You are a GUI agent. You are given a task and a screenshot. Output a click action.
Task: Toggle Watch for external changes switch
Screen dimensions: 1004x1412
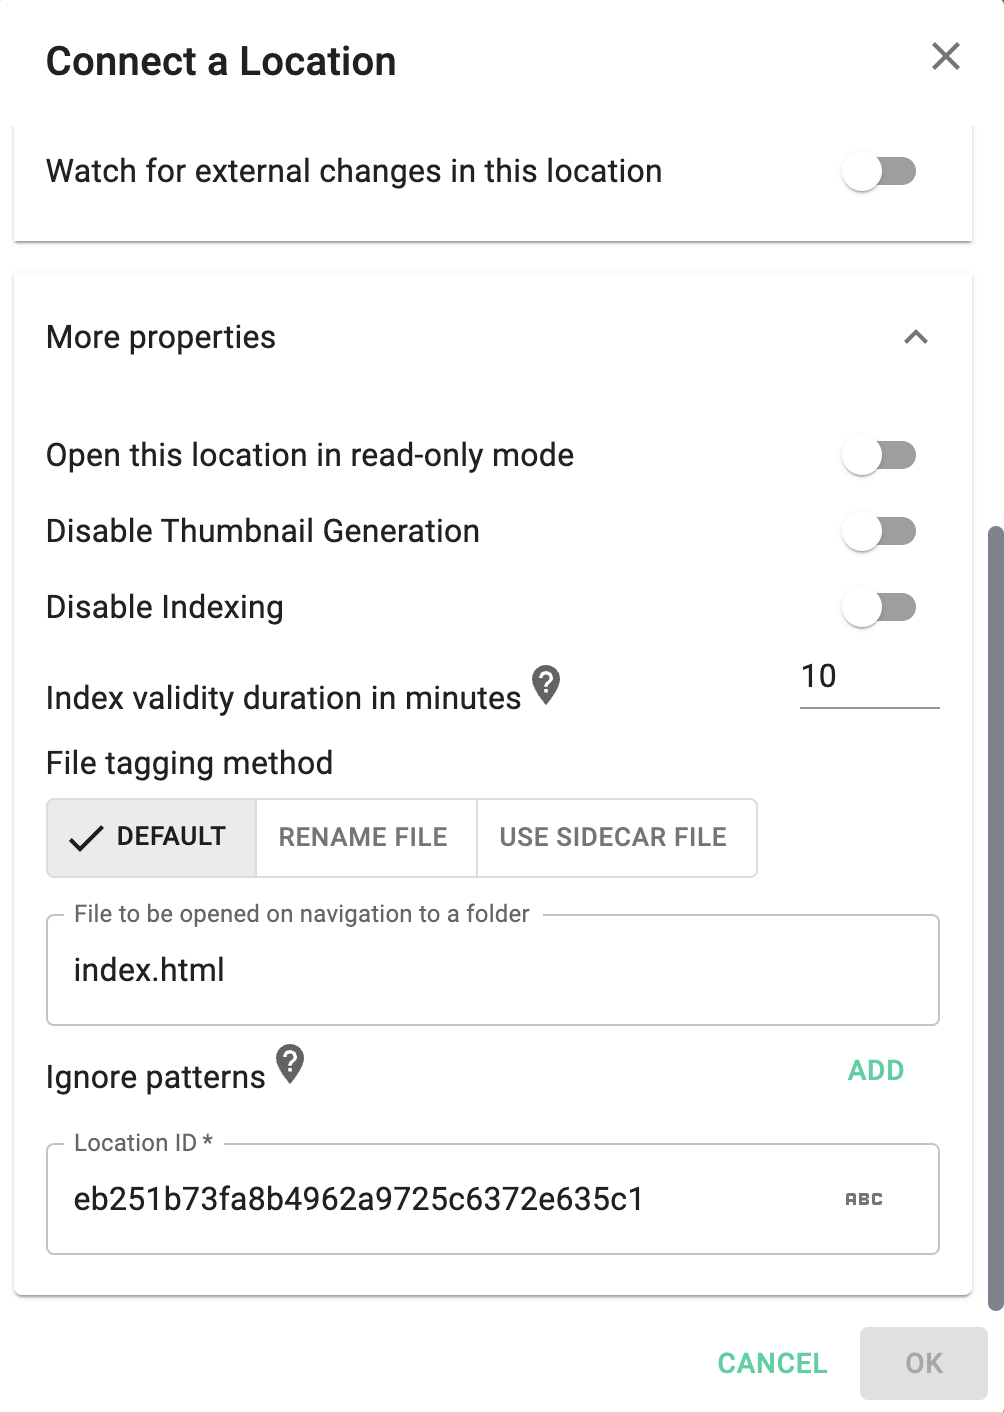point(879,172)
